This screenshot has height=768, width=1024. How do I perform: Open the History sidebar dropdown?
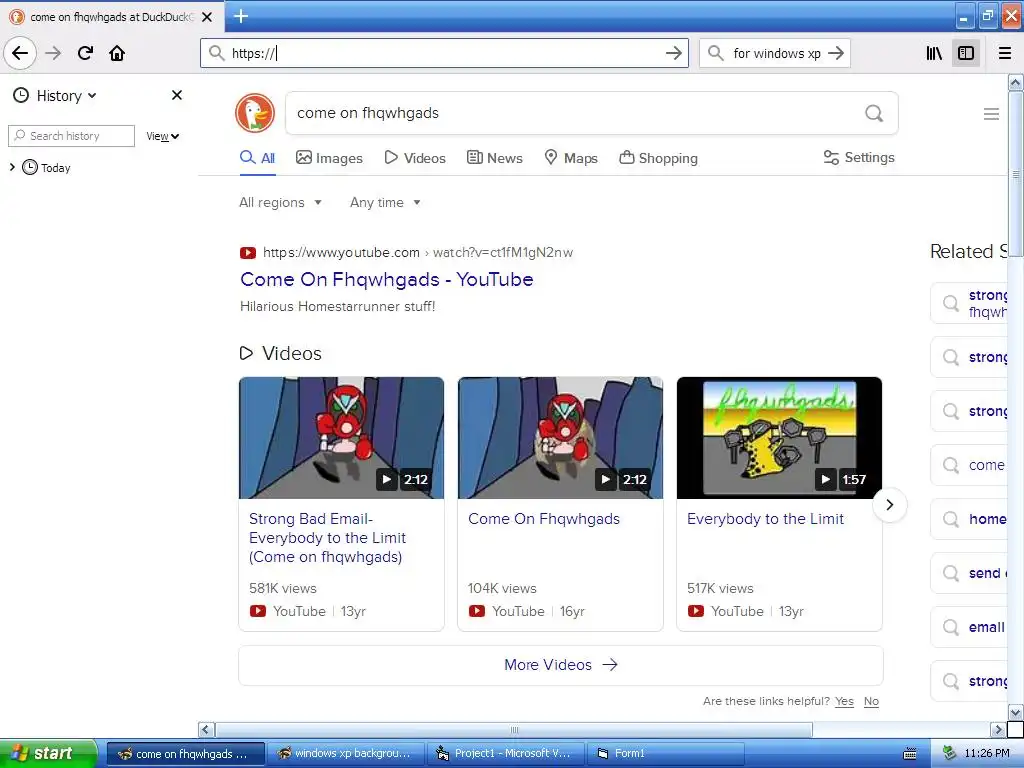click(x=56, y=96)
